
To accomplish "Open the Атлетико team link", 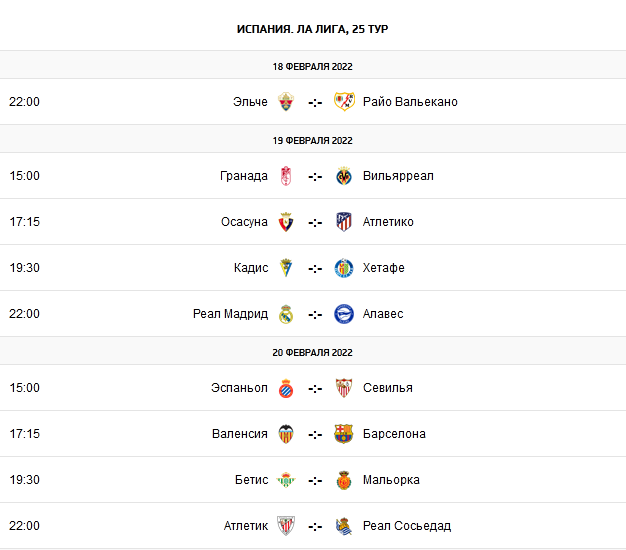I will point(388,222).
